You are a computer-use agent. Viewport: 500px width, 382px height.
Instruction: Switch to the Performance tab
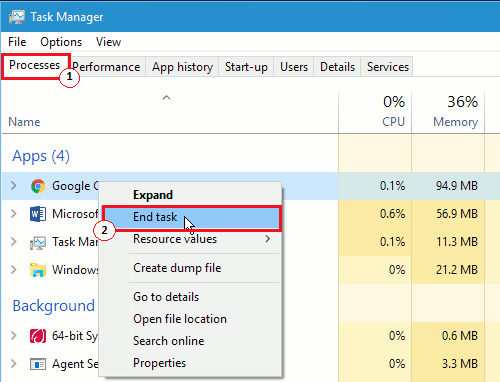tap(106, 67)
